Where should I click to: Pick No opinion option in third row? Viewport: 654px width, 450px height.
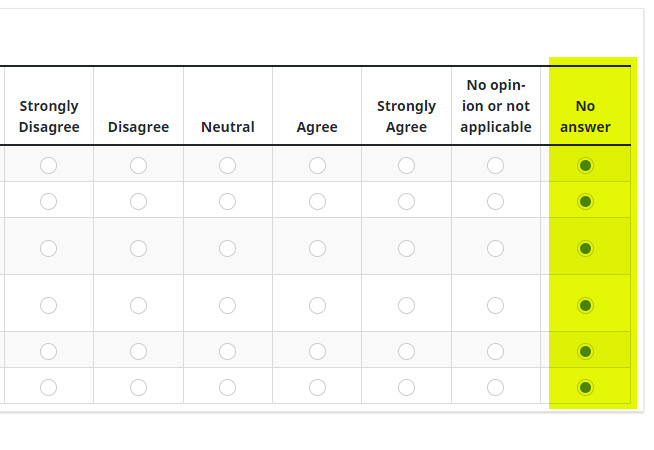(495, 248)
